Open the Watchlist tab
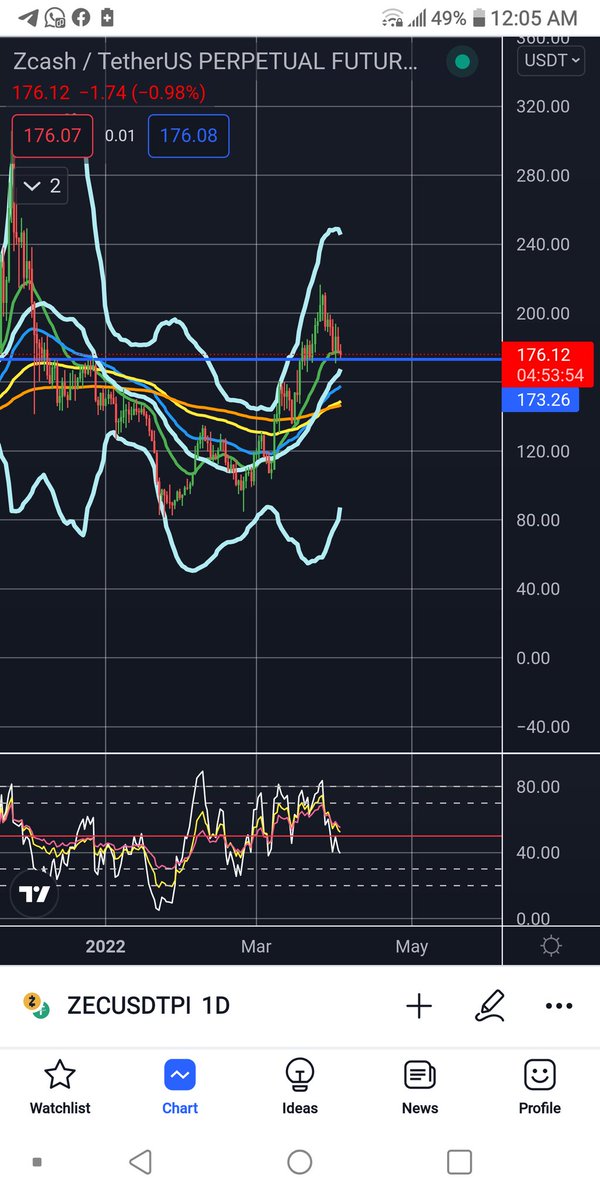 pos(60,1087)
